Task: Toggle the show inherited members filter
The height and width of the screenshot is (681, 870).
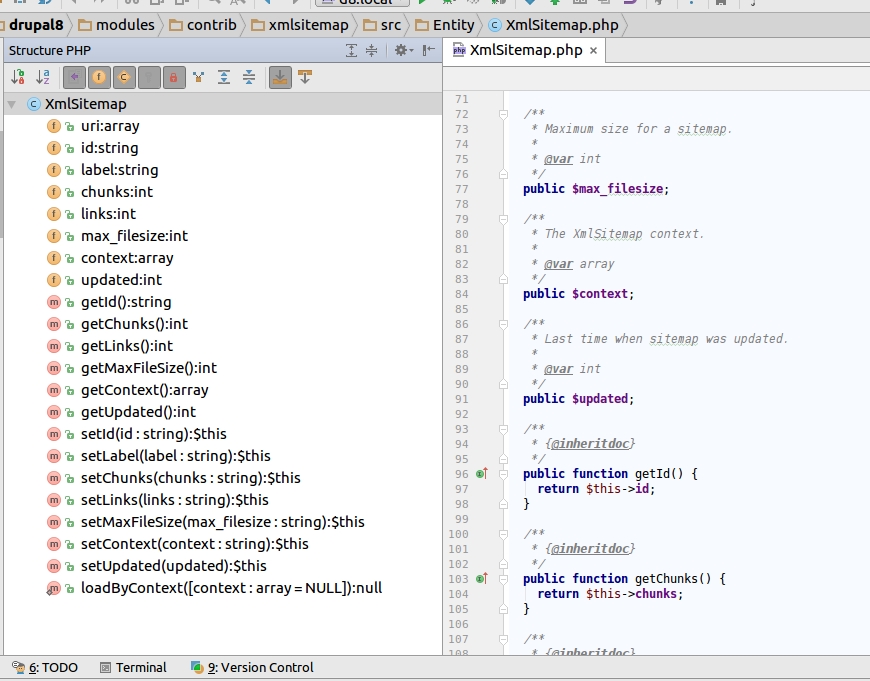Action: (74, 77)
